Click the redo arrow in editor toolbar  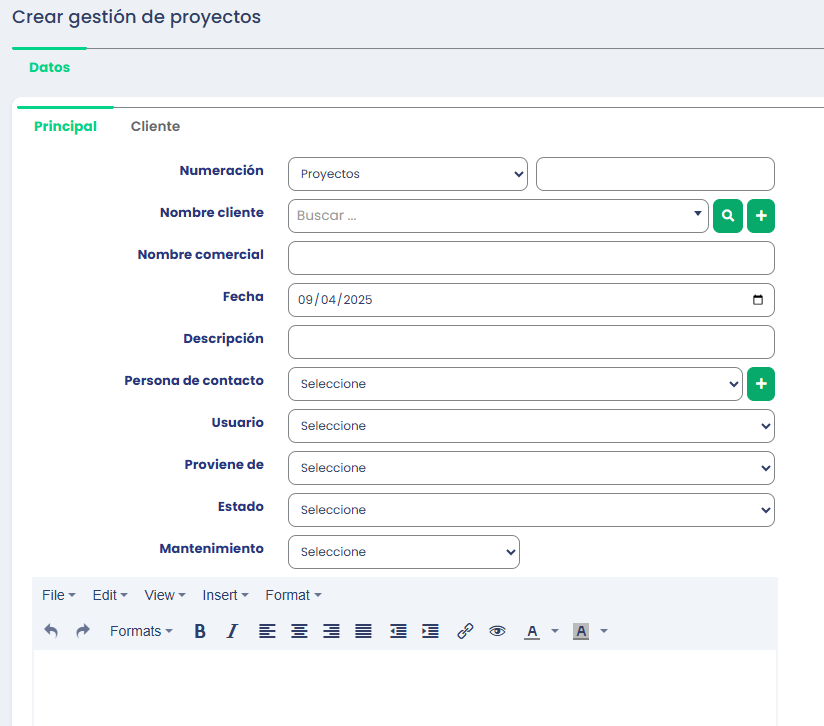coord(83,631)
